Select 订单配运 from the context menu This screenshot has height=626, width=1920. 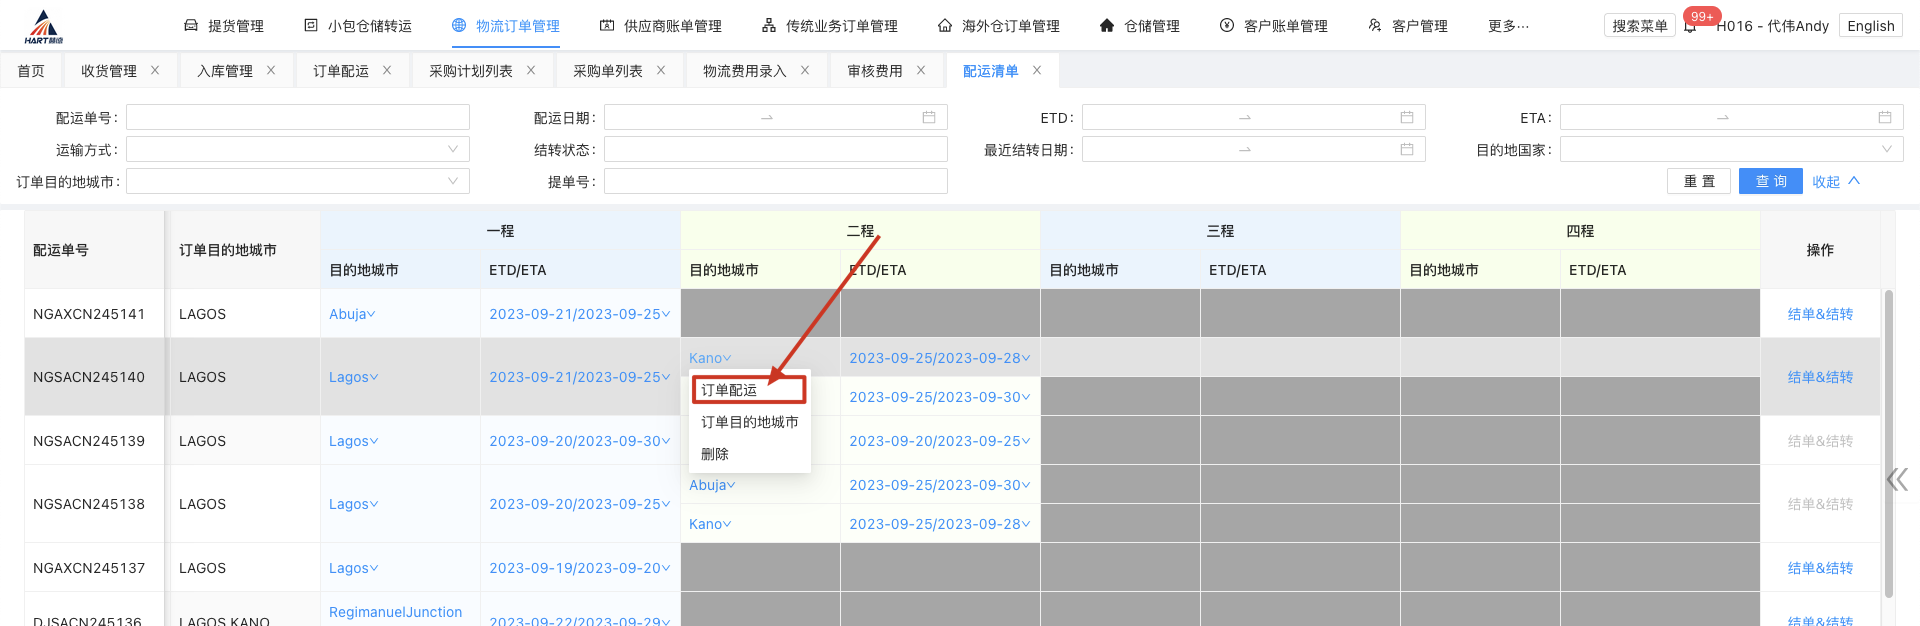729,390
